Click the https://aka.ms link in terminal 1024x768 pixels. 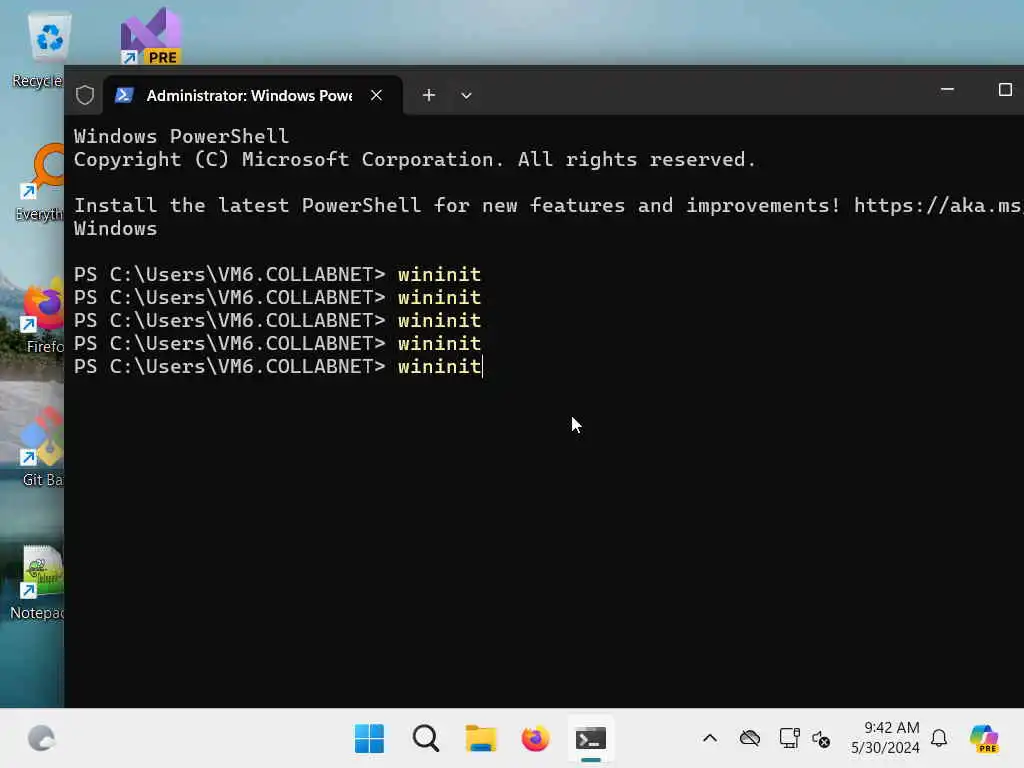click(938, 206)
